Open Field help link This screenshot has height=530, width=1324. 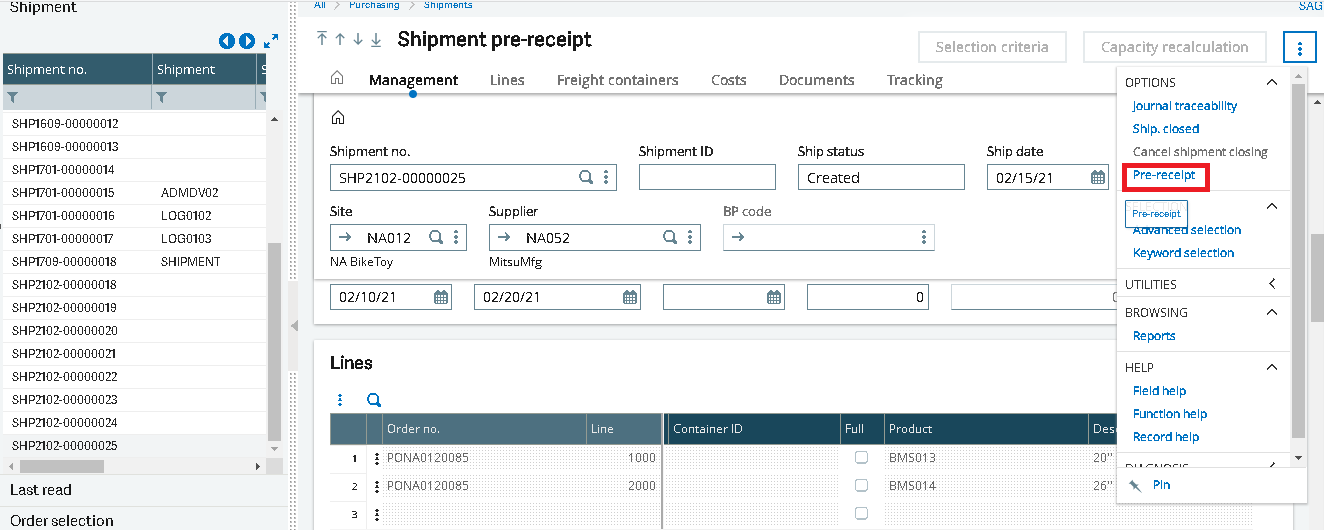[x=1159, y=391]
